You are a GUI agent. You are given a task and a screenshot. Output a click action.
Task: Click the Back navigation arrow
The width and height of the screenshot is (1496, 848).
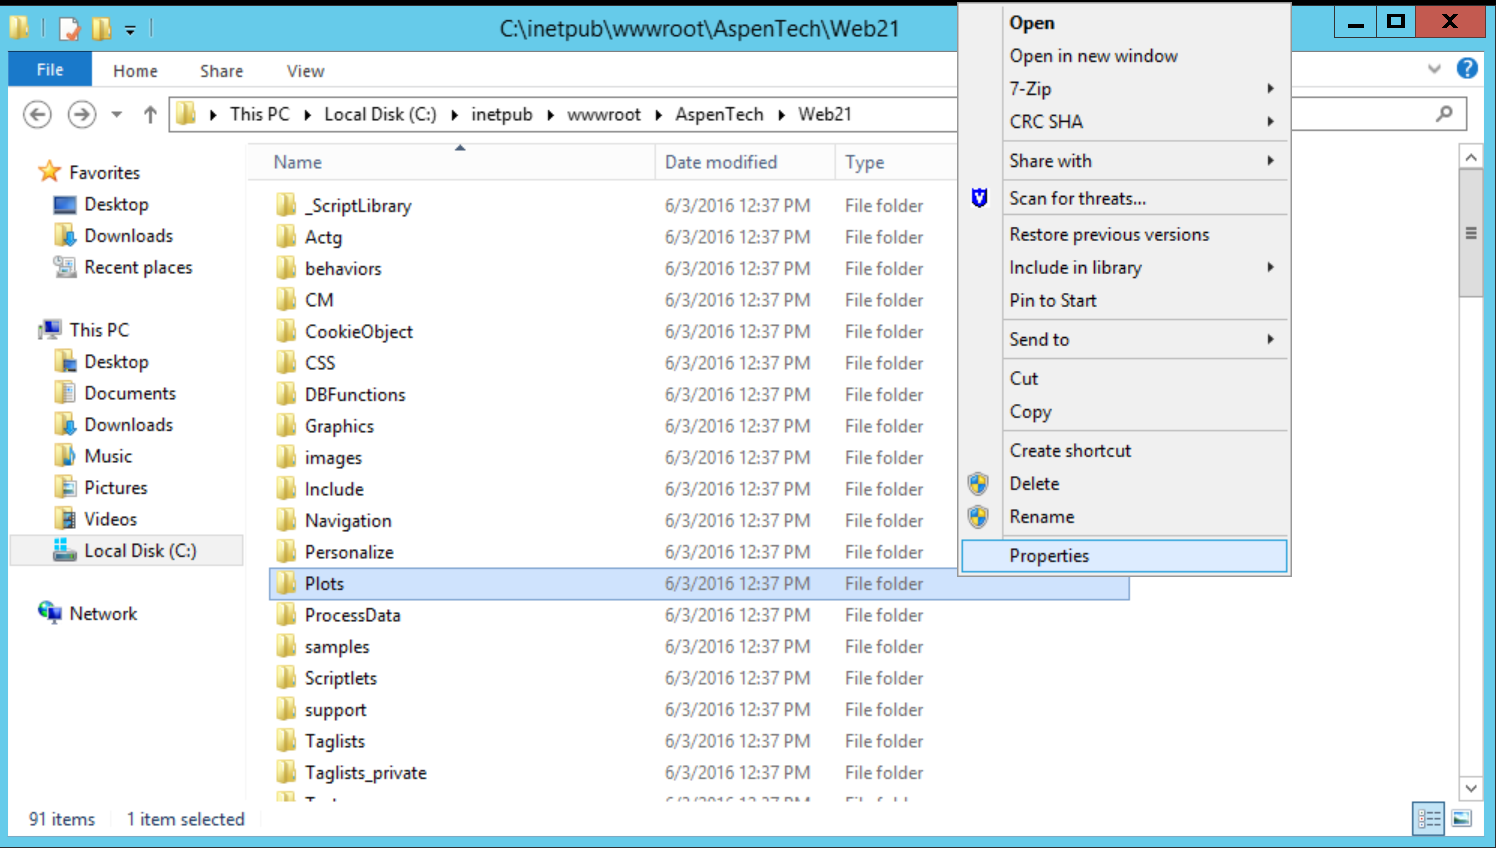(37, 114)
